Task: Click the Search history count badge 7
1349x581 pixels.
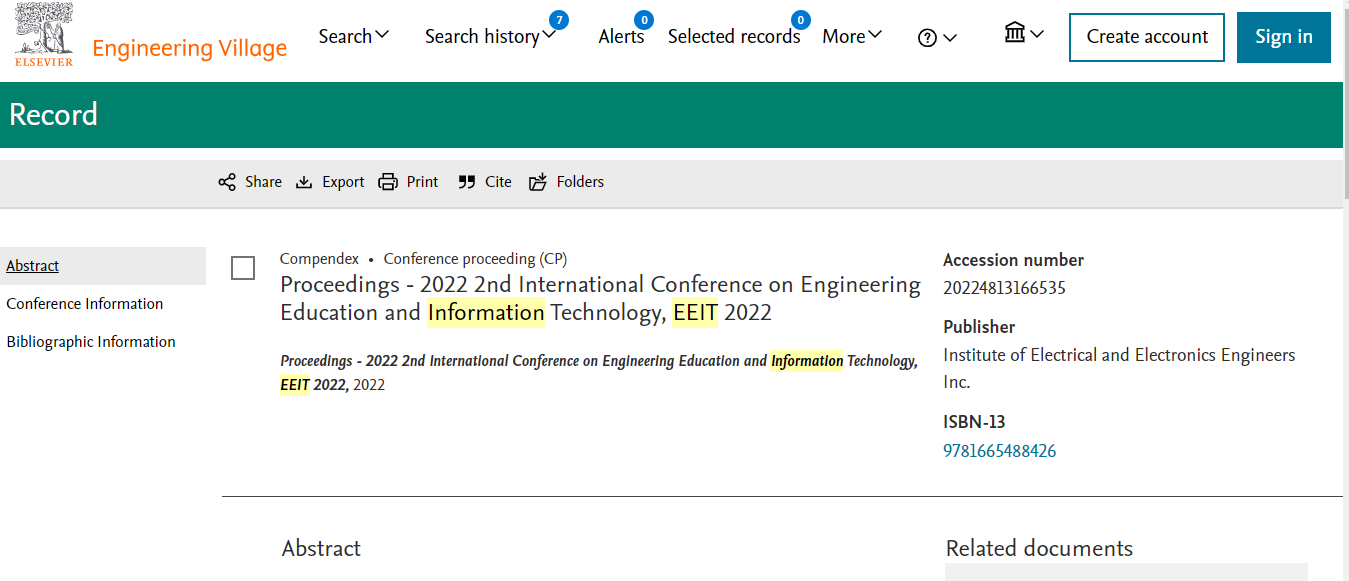Action: (x=559, y=19)
